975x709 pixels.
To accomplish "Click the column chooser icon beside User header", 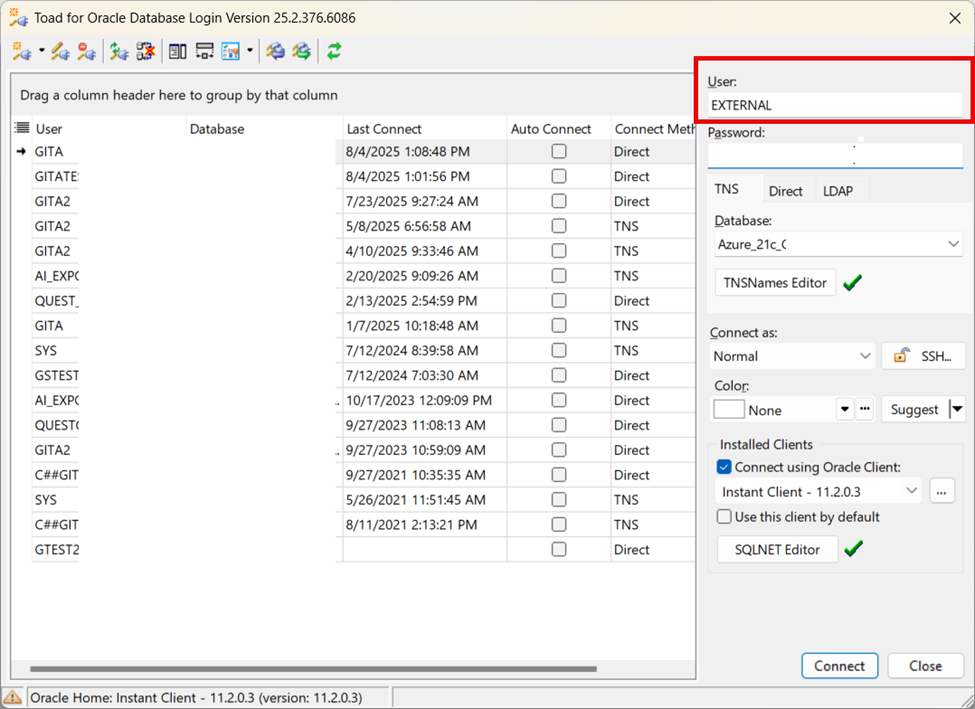I will [x=22, y=128].
